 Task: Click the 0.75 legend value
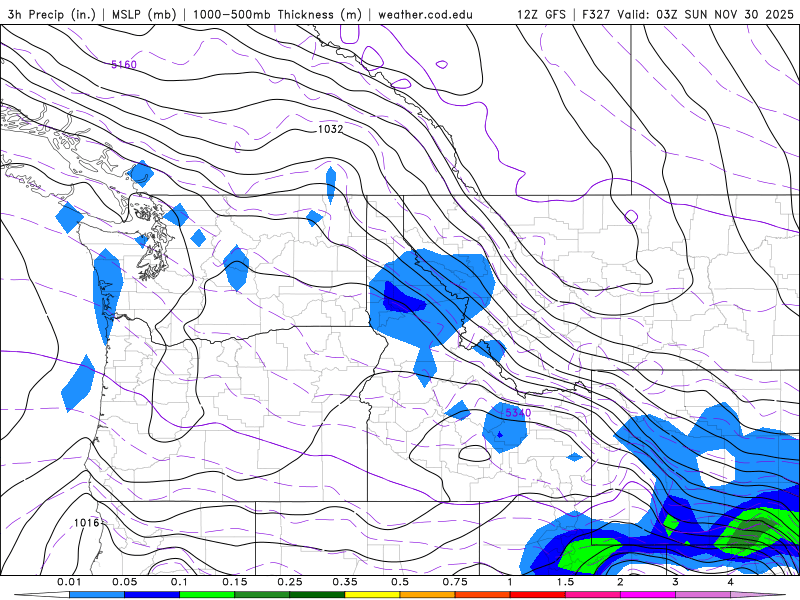455,582
